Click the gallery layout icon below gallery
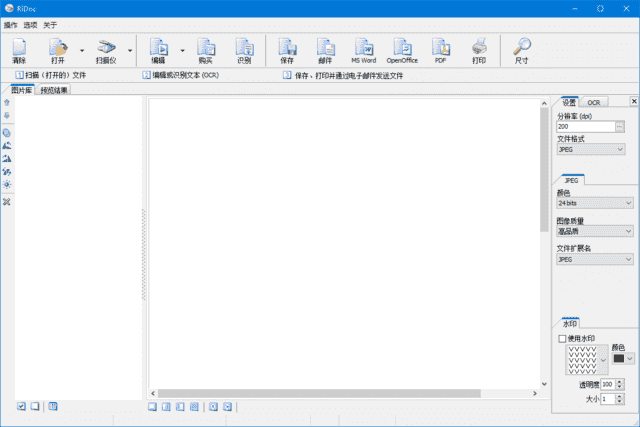 coord(53,406)
